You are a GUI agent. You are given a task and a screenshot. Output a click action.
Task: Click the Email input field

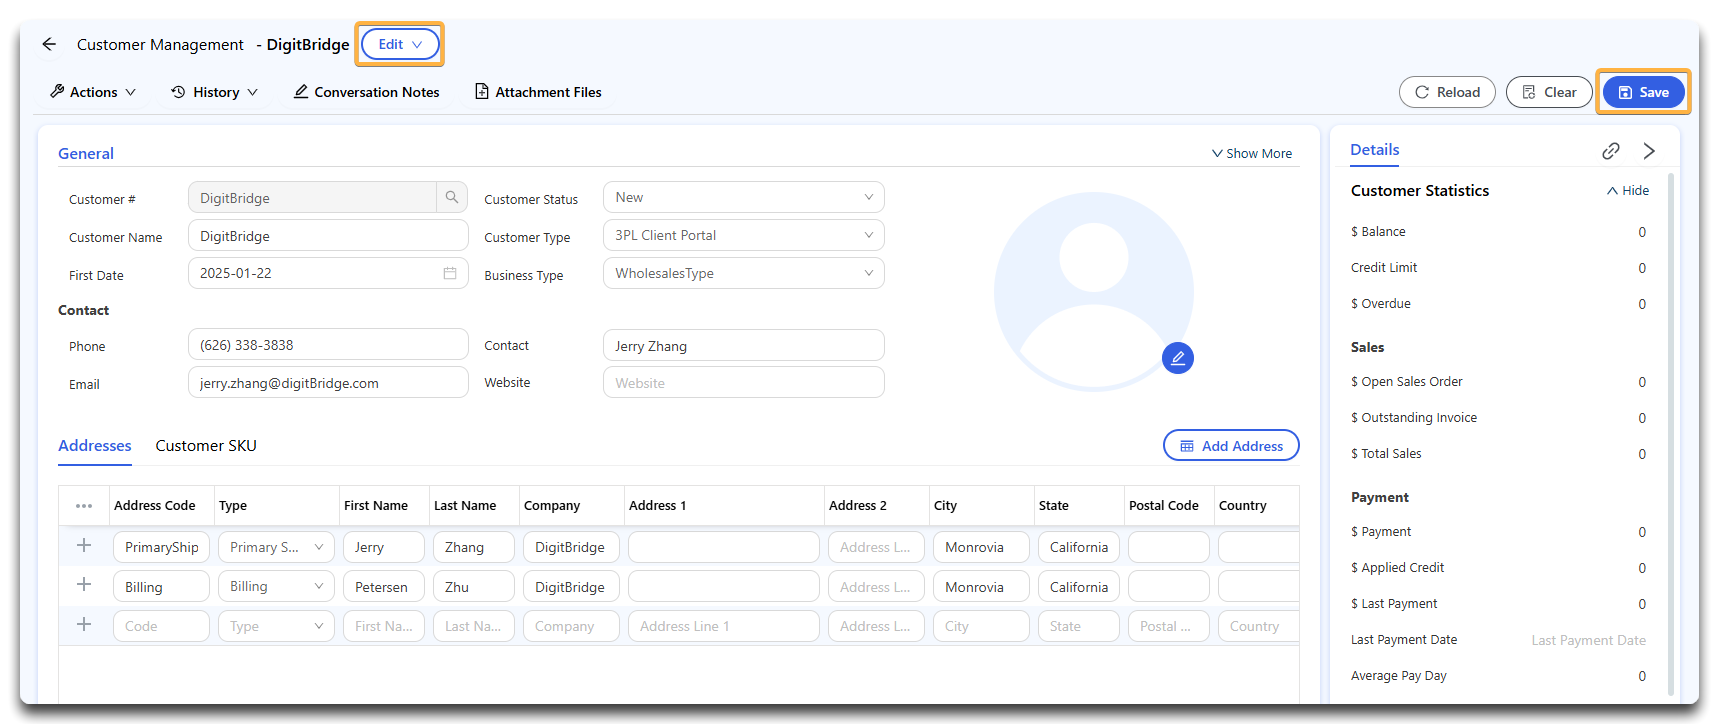coord(328,383)
